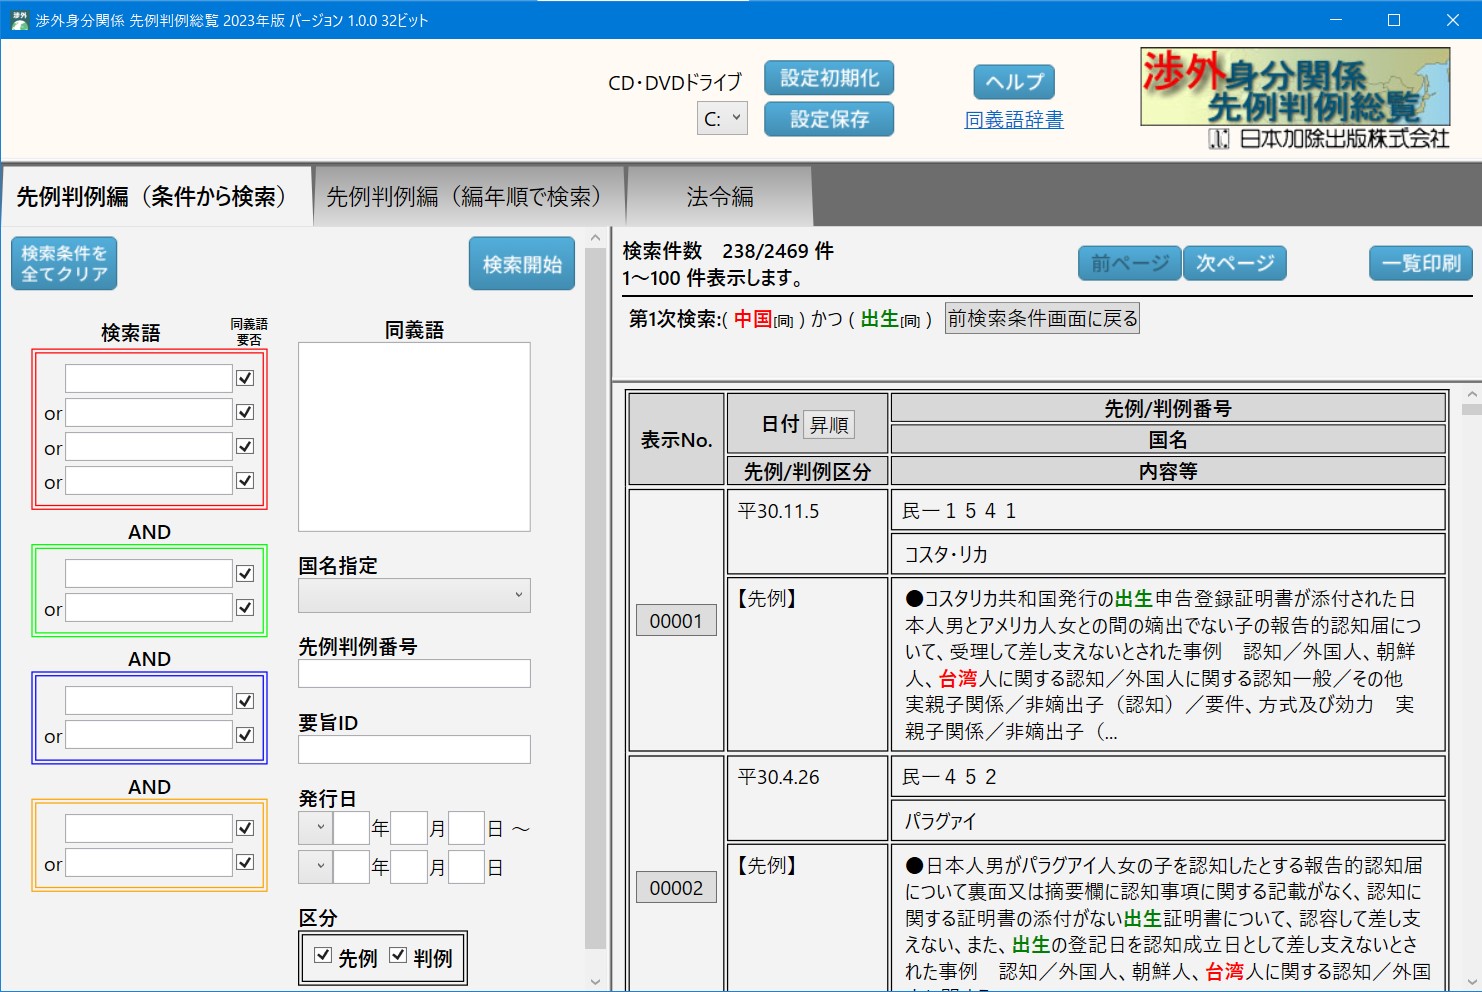Open the 発行日 start era dropdown
Screen dimensions: 1482x992
pyautogui.click(x=315, y=828)
